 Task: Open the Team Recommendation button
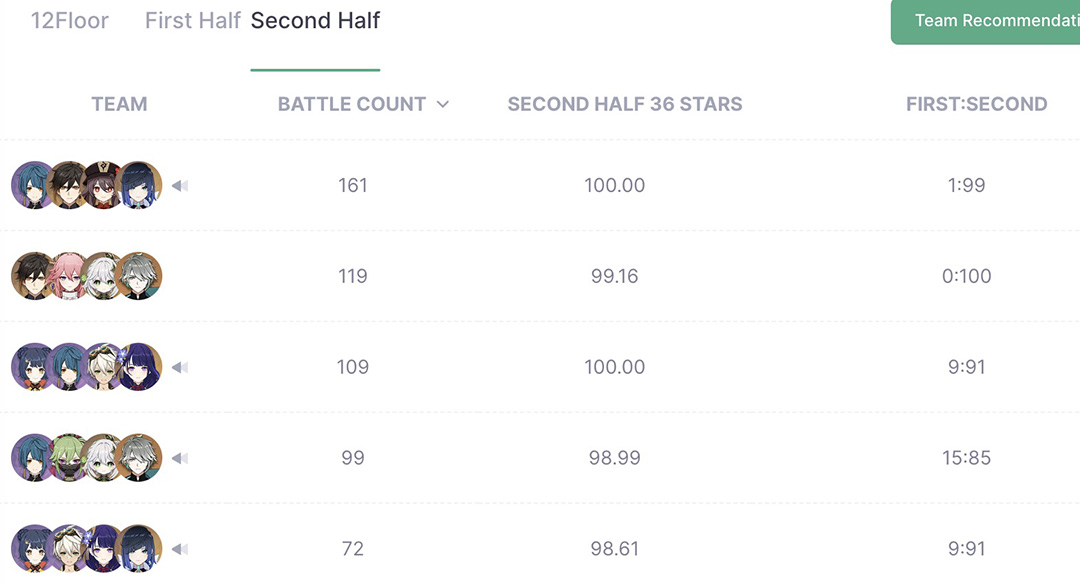(x=986, y=21)
